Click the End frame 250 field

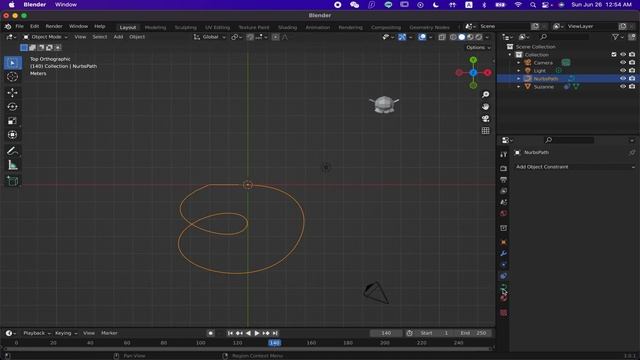tap(474, 333)
